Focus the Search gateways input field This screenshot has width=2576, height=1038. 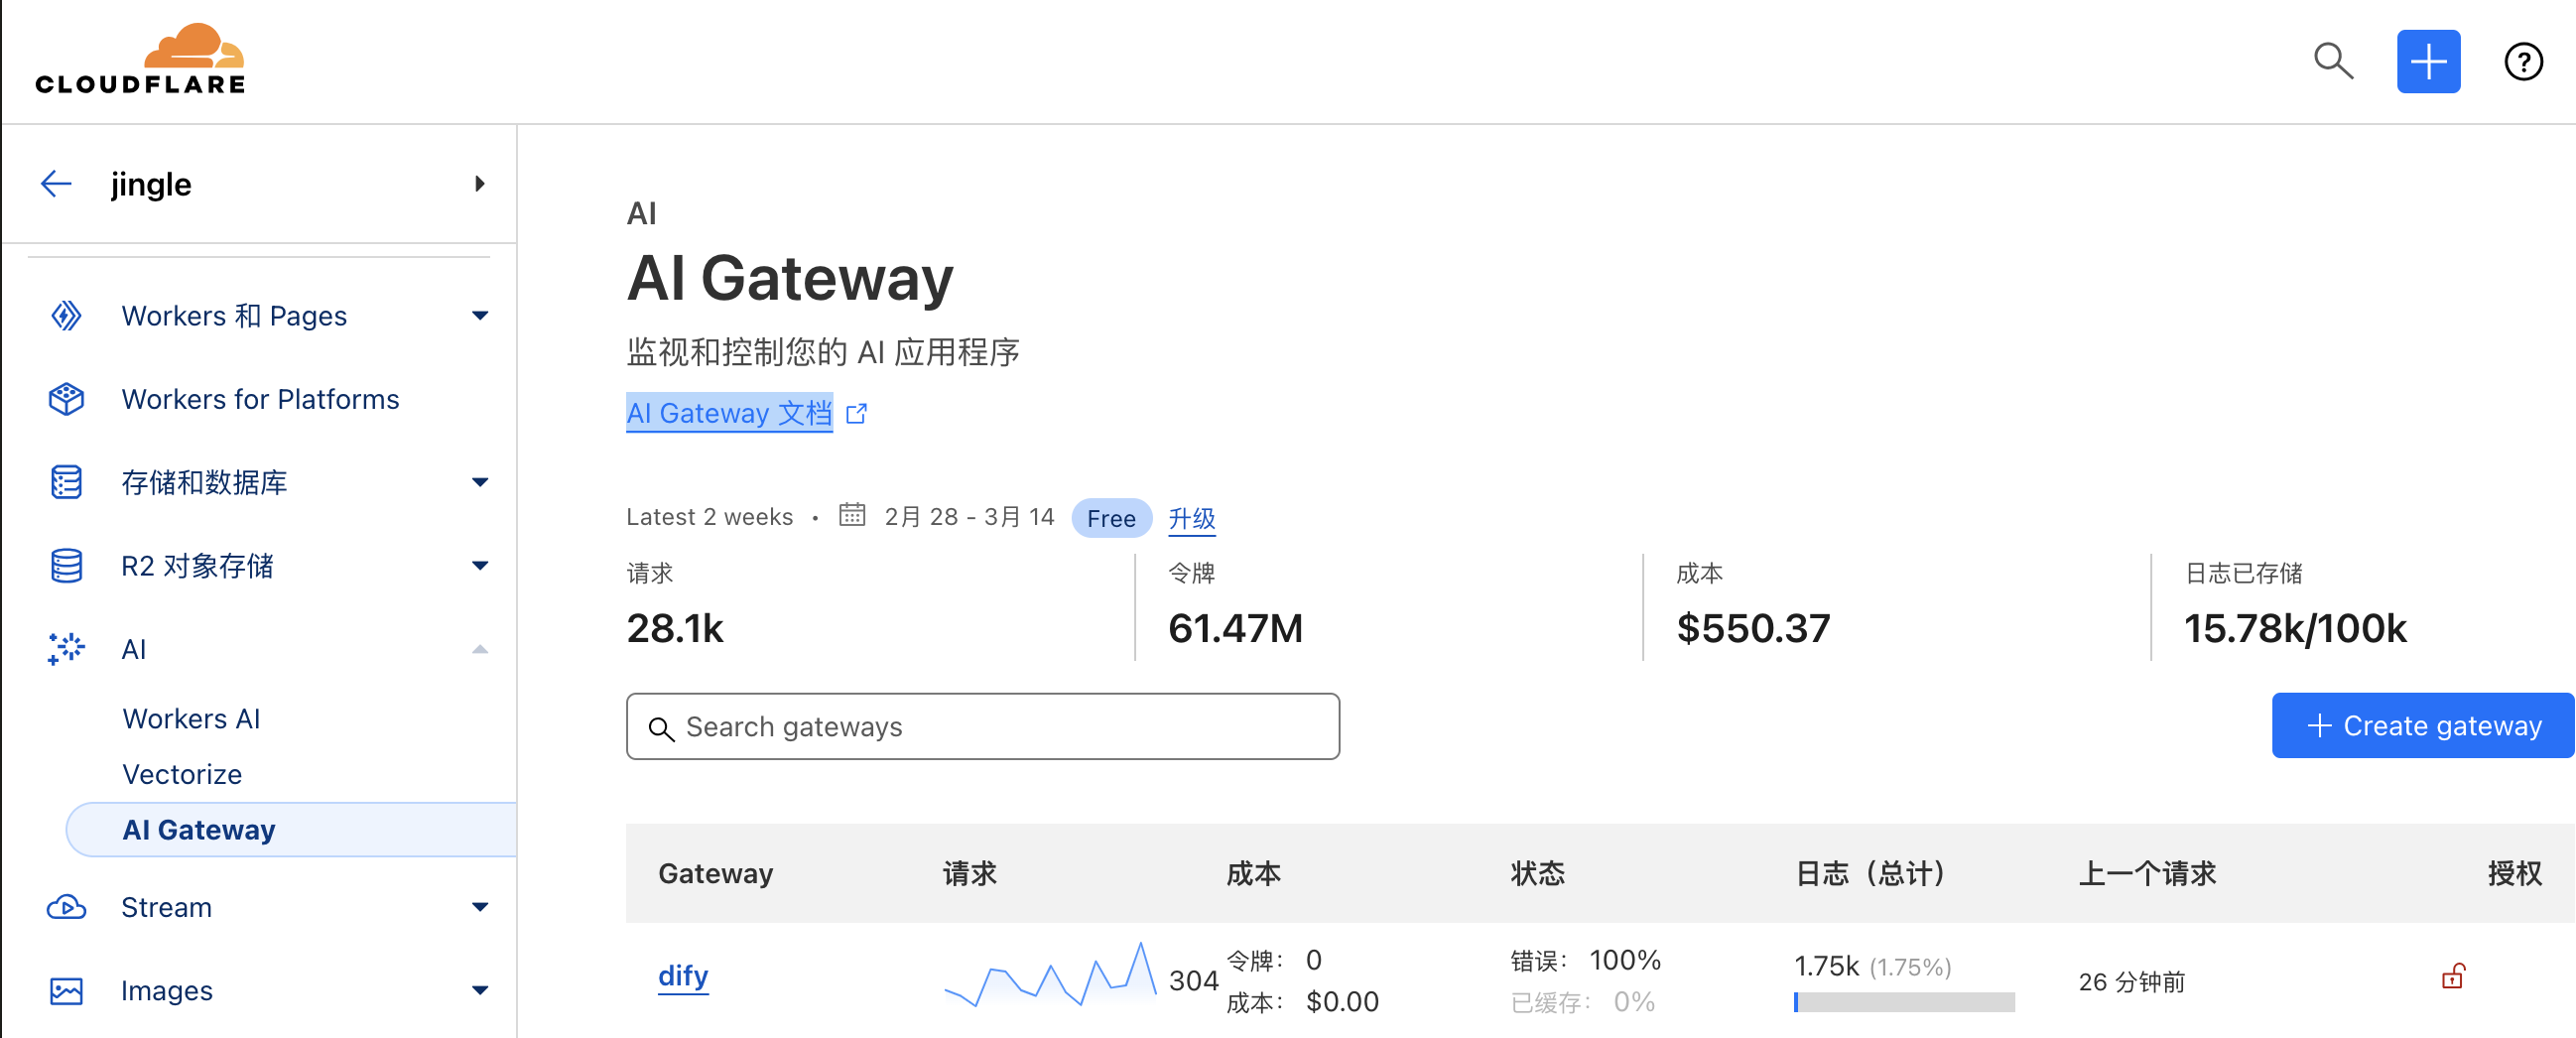click(x=983, y=727)
